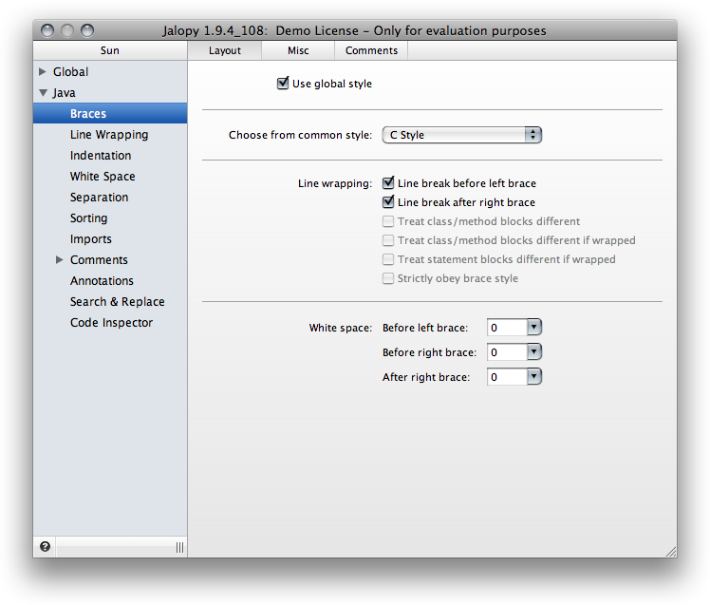Switch to the Misc tab
Viewport: 710px width, 605px height.
[x=298, y=51]
